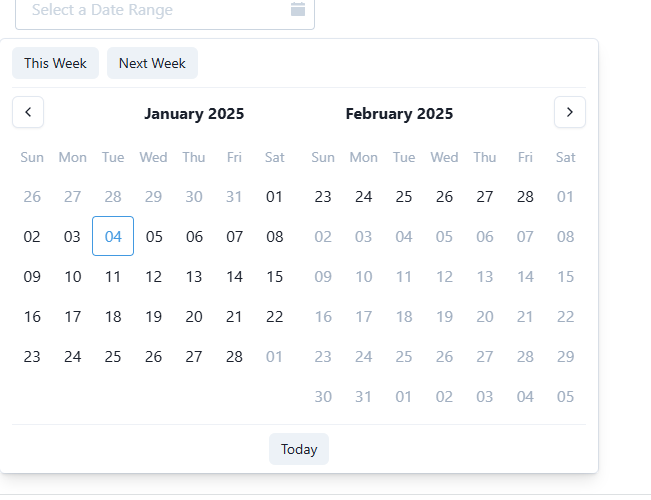Pick 26 Wednesday in February's first row

tap(444, 196)
